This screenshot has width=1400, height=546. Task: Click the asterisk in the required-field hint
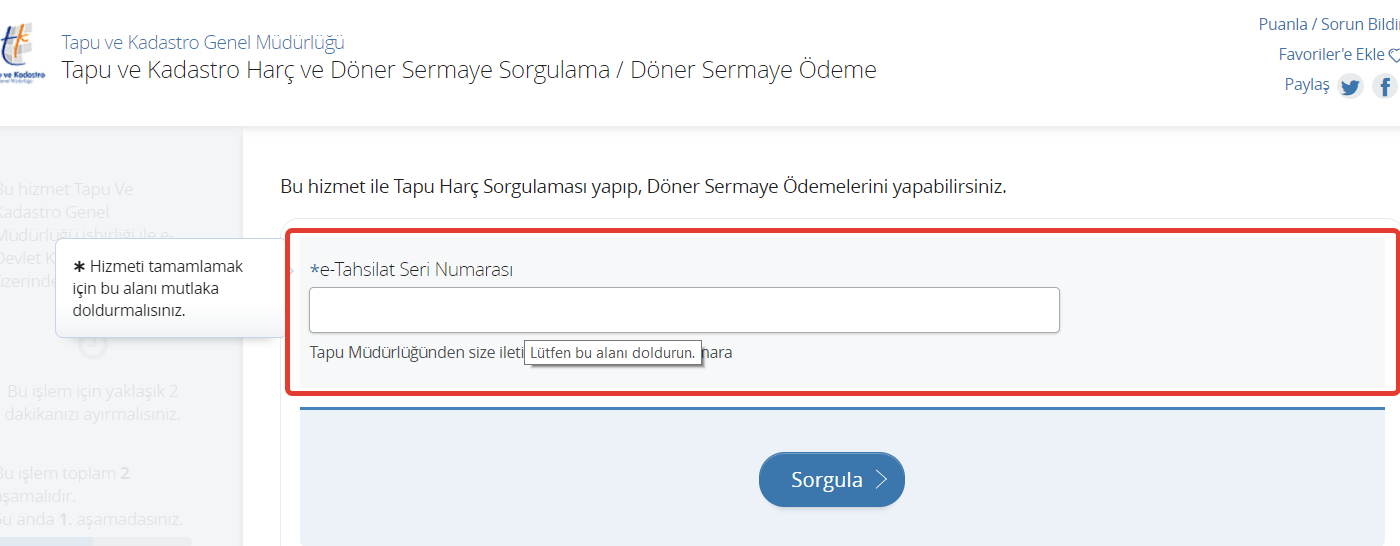tap(80, 267)
